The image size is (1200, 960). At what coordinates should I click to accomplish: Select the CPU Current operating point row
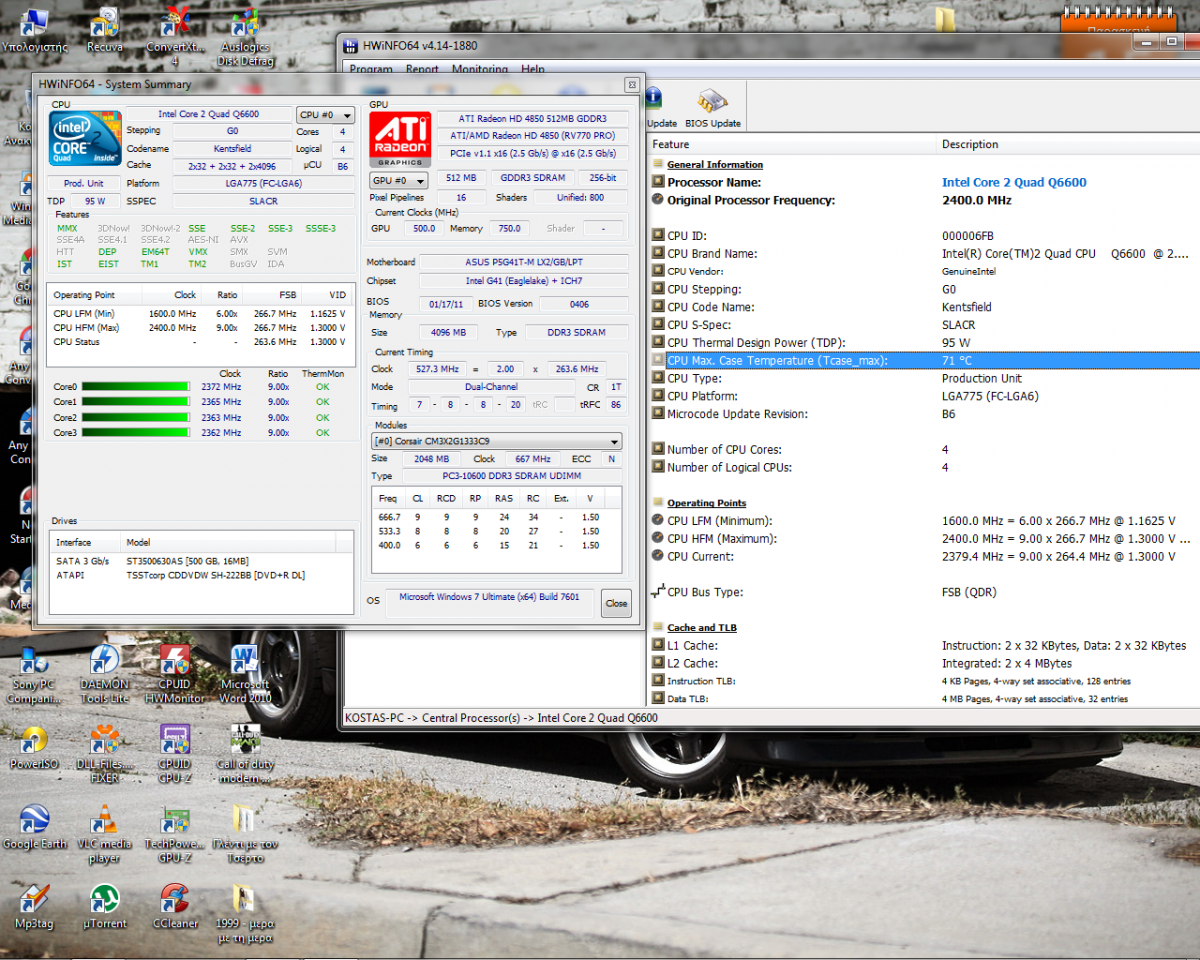click(x=924, y=556)
